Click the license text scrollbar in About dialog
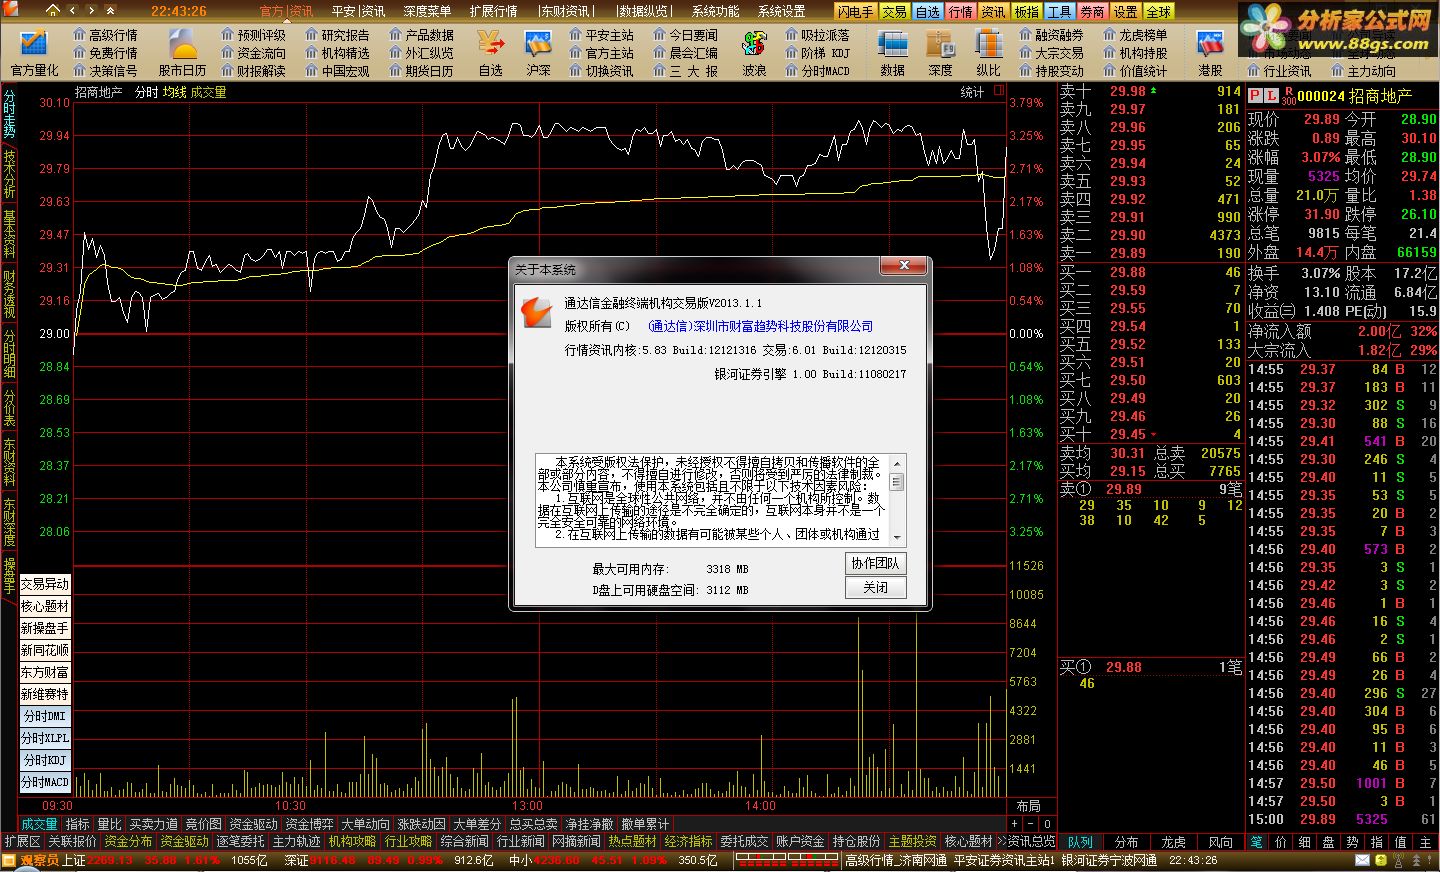This screenshot has height=872, width=1440. click(x=896, y=499)
